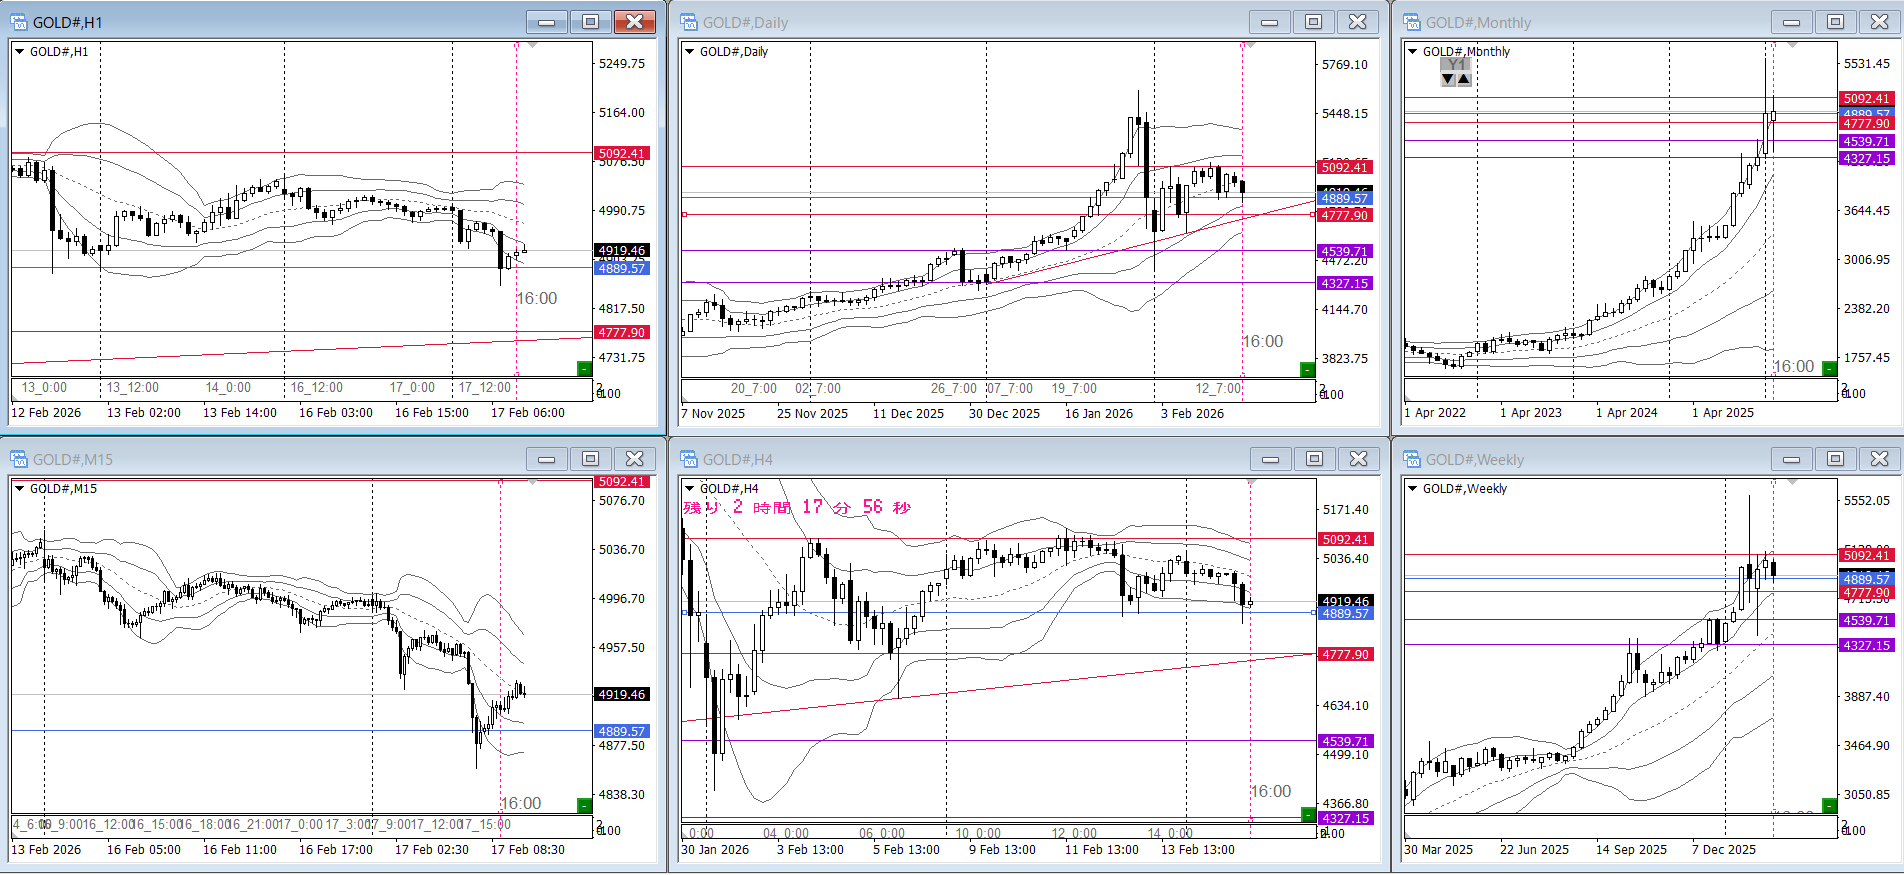1904x875 pixels.
Task: Toggle the Y1 button on Monthly chart
Action: tap(1456, 65)
